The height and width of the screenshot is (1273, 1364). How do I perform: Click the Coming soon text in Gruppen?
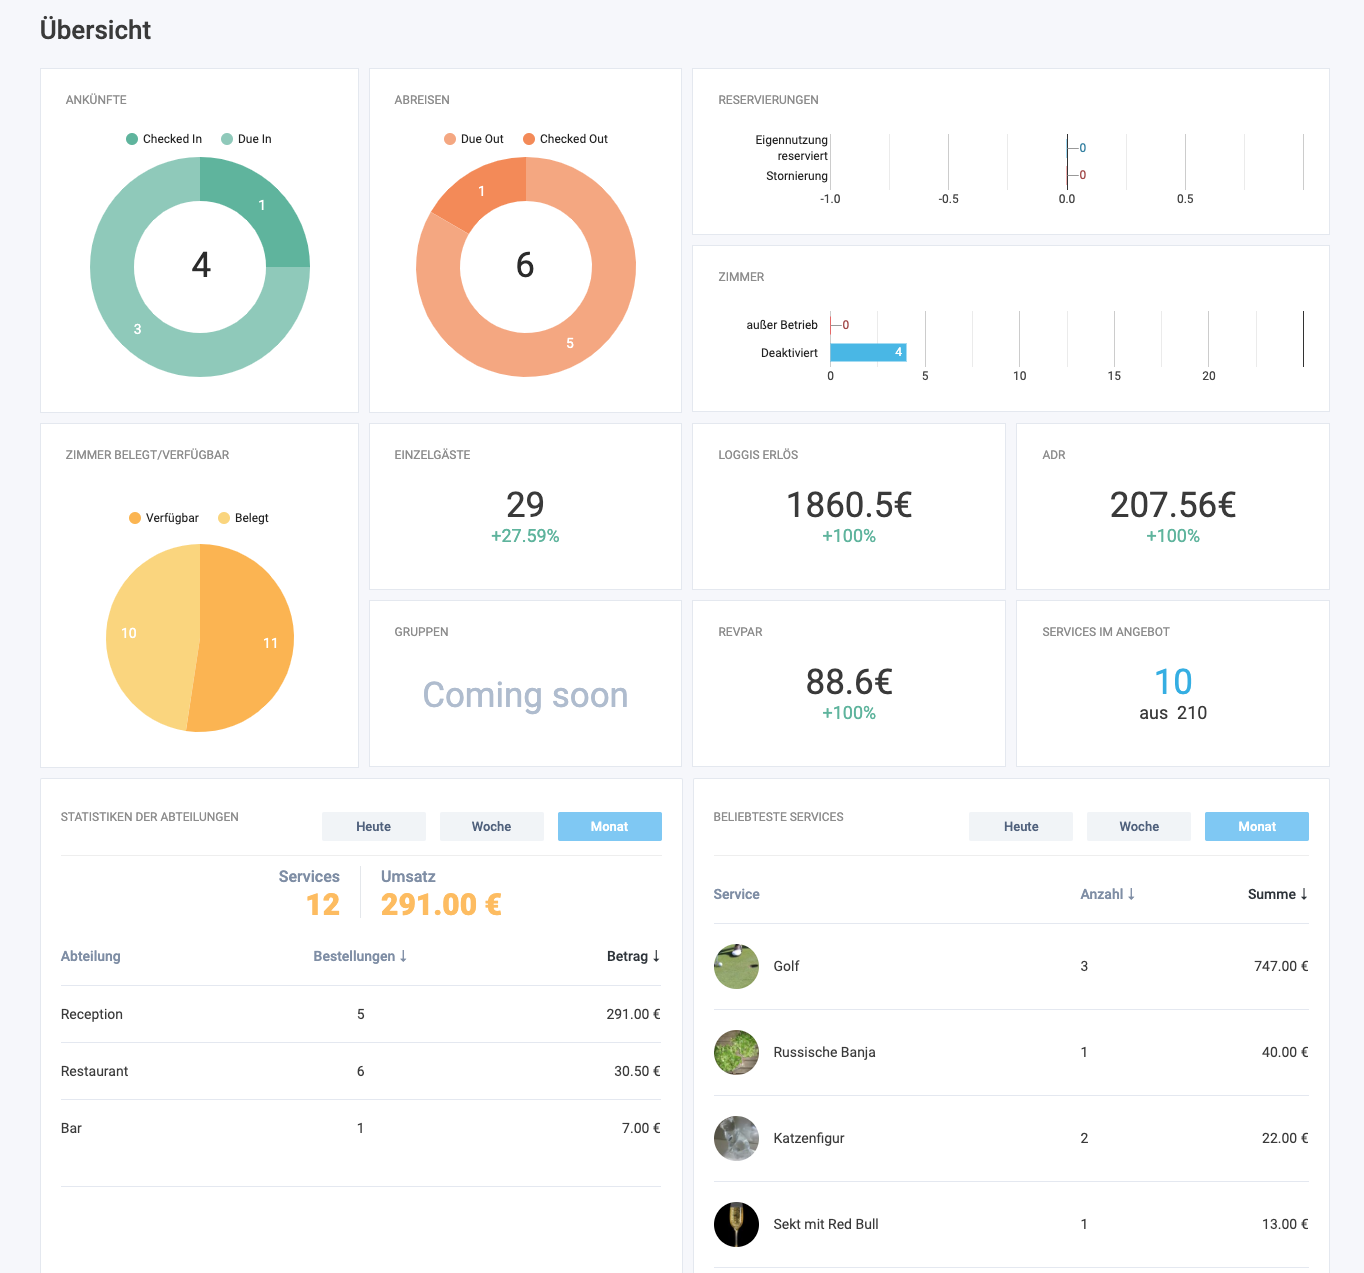click(525, 695)
